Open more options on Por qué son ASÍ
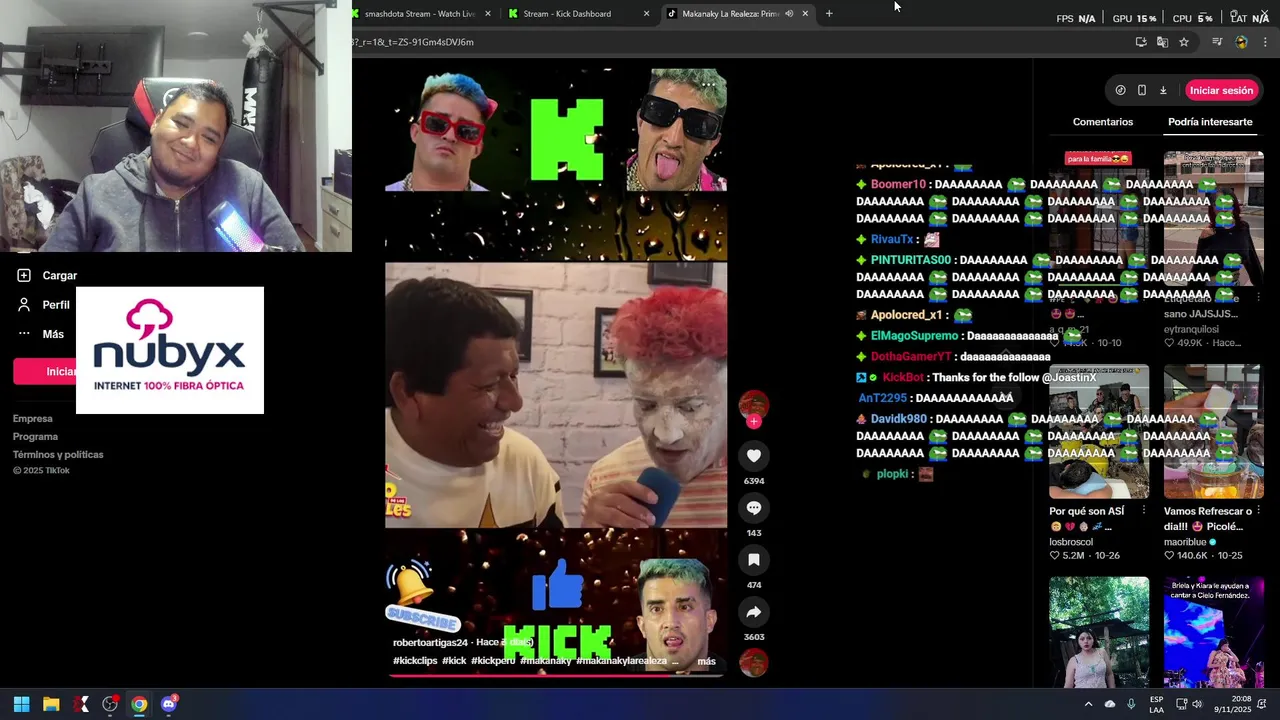Screen dimensions: 1280x720 point(1144,511)
